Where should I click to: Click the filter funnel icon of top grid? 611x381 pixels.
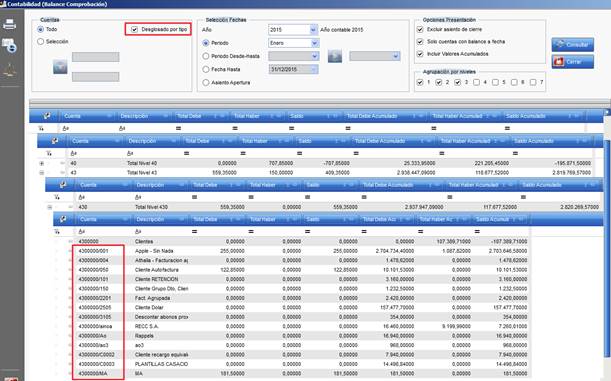click(41, 128)
